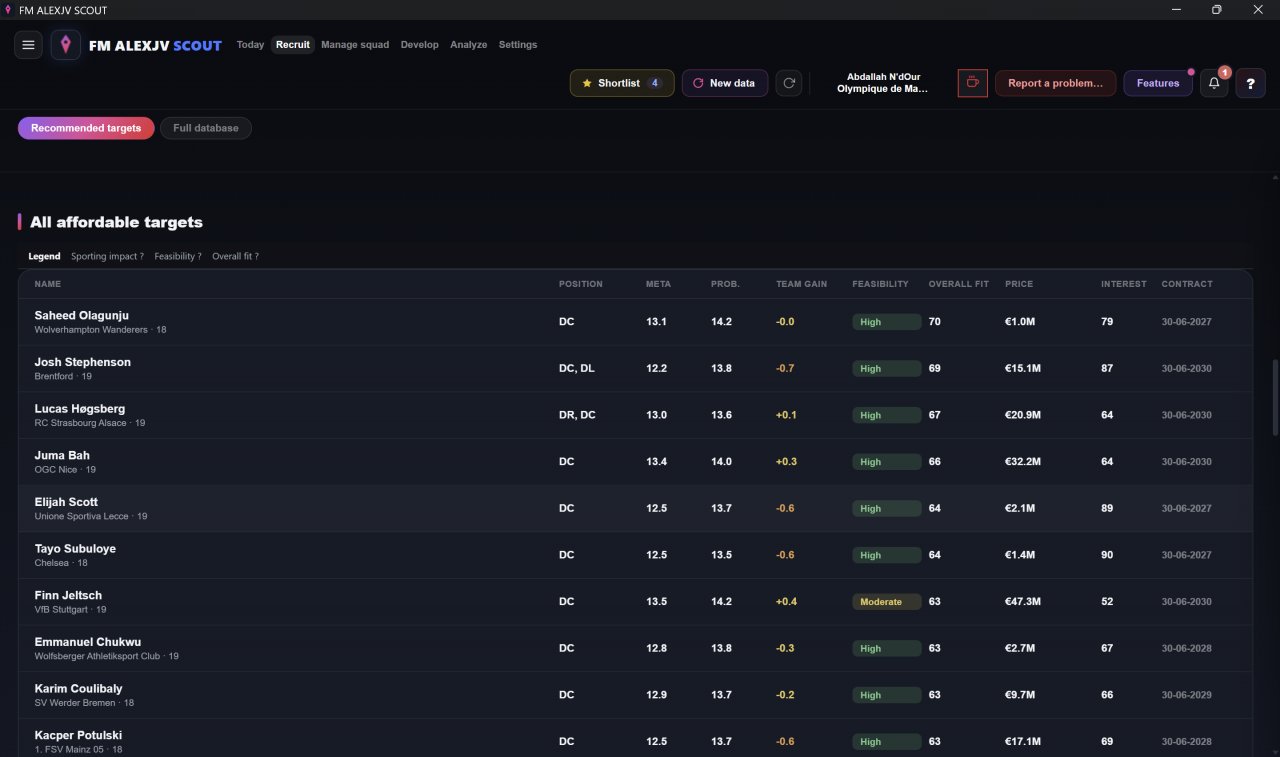Select Recommended targets view
The image size is (1280, 757).
pos(86,128)
